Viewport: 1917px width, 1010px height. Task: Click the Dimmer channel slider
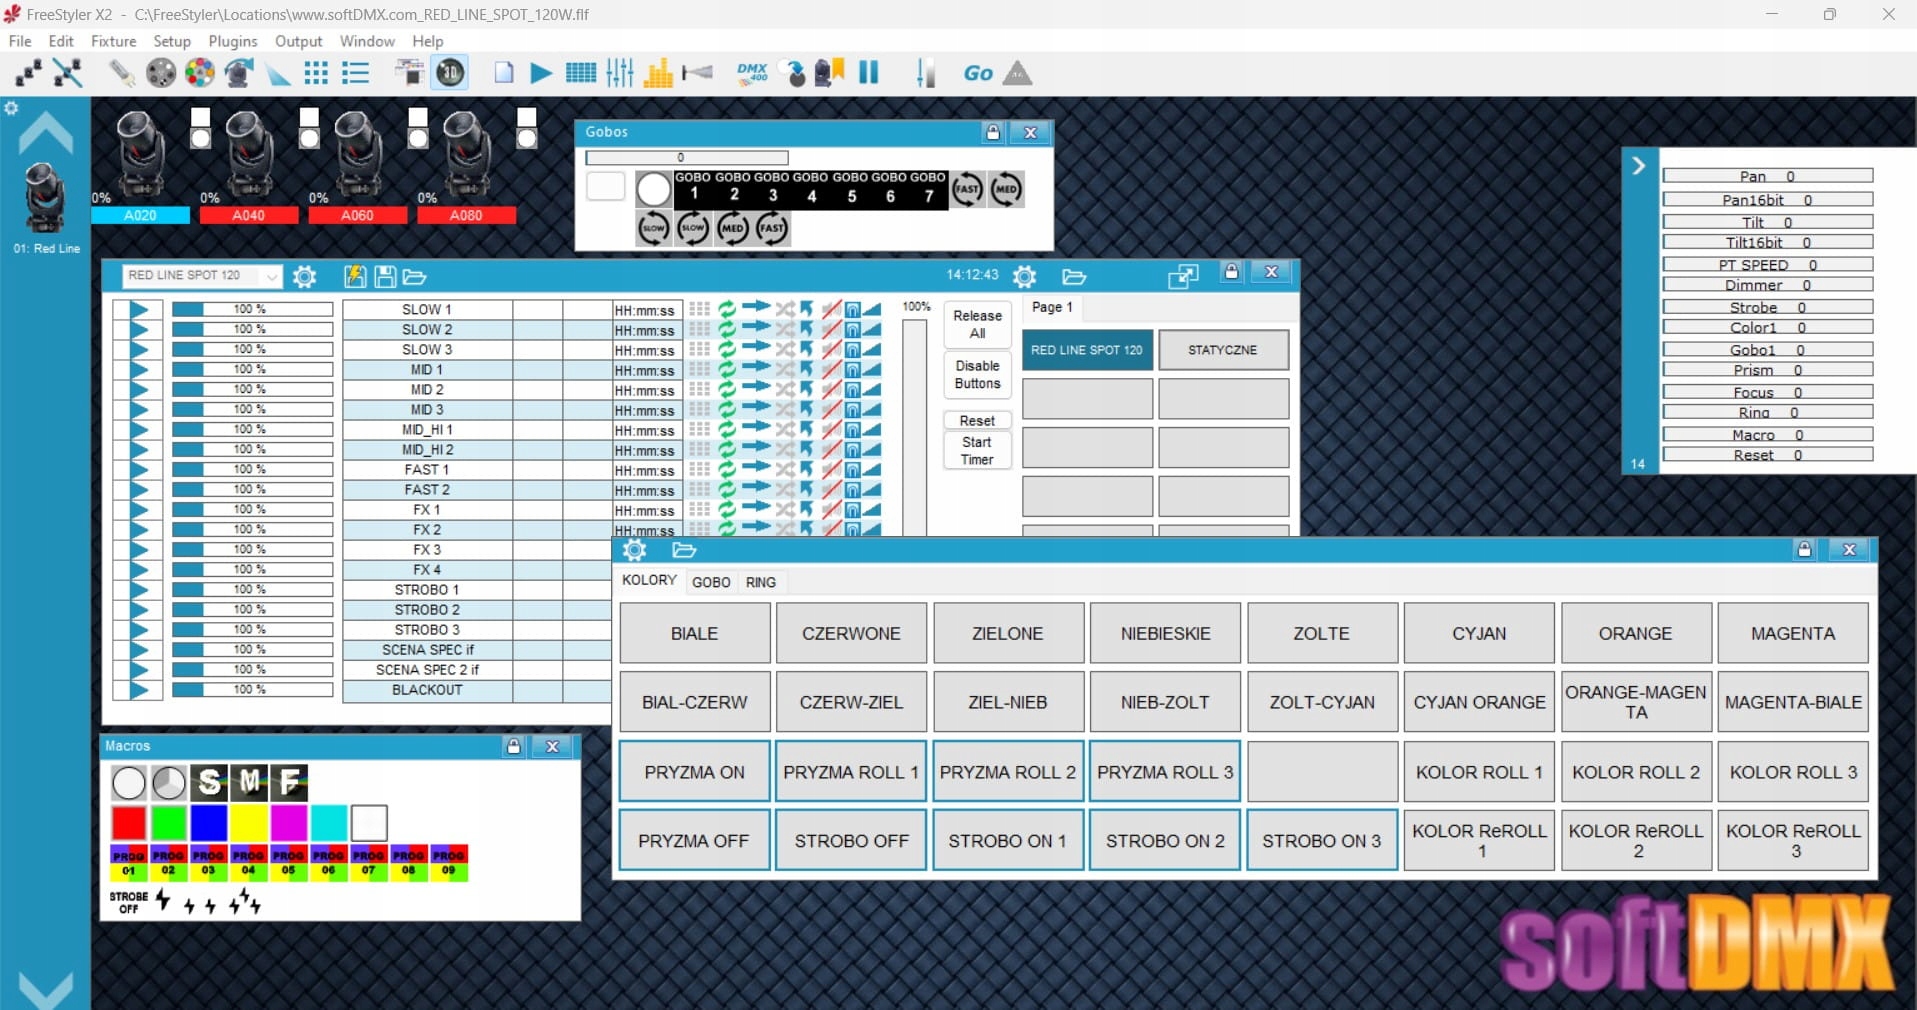(1768, 285)
